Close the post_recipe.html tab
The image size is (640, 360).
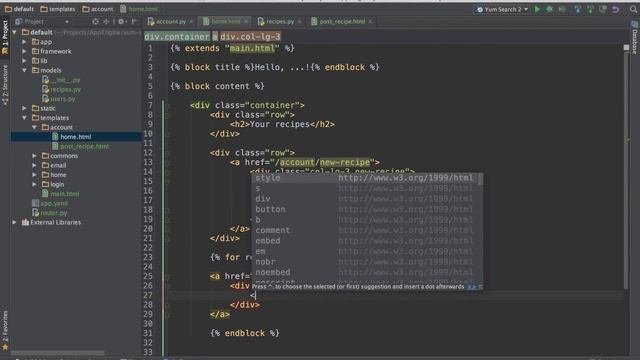click(370, 21)
